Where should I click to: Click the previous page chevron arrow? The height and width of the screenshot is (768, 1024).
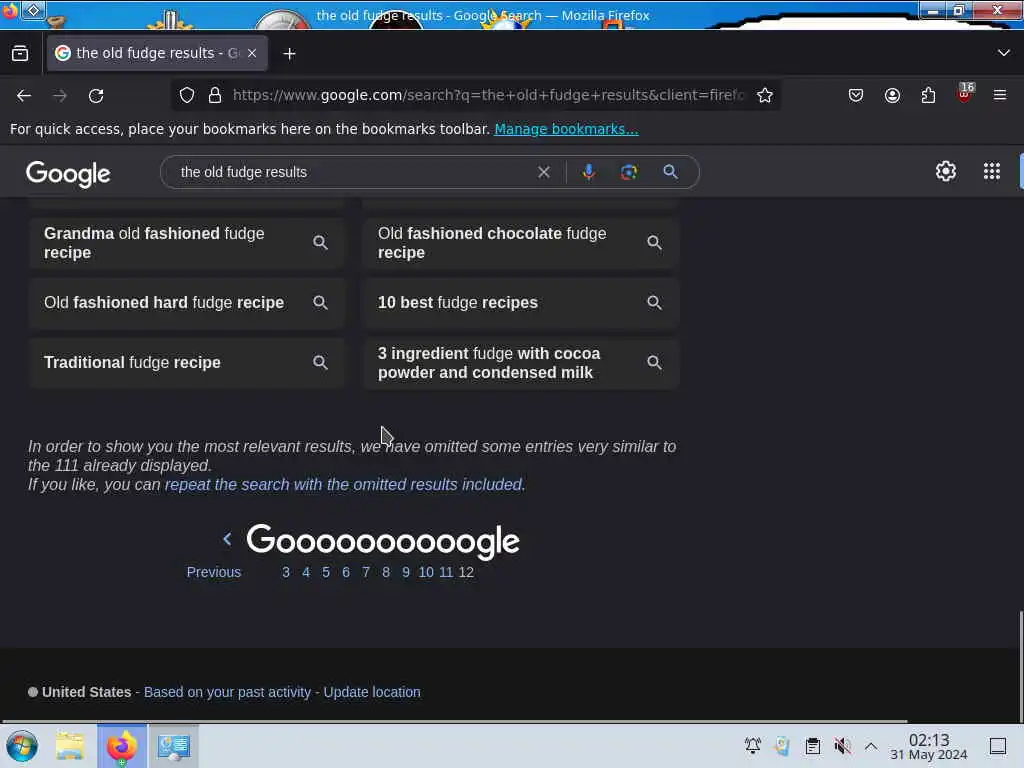click(x=227, y=539)
